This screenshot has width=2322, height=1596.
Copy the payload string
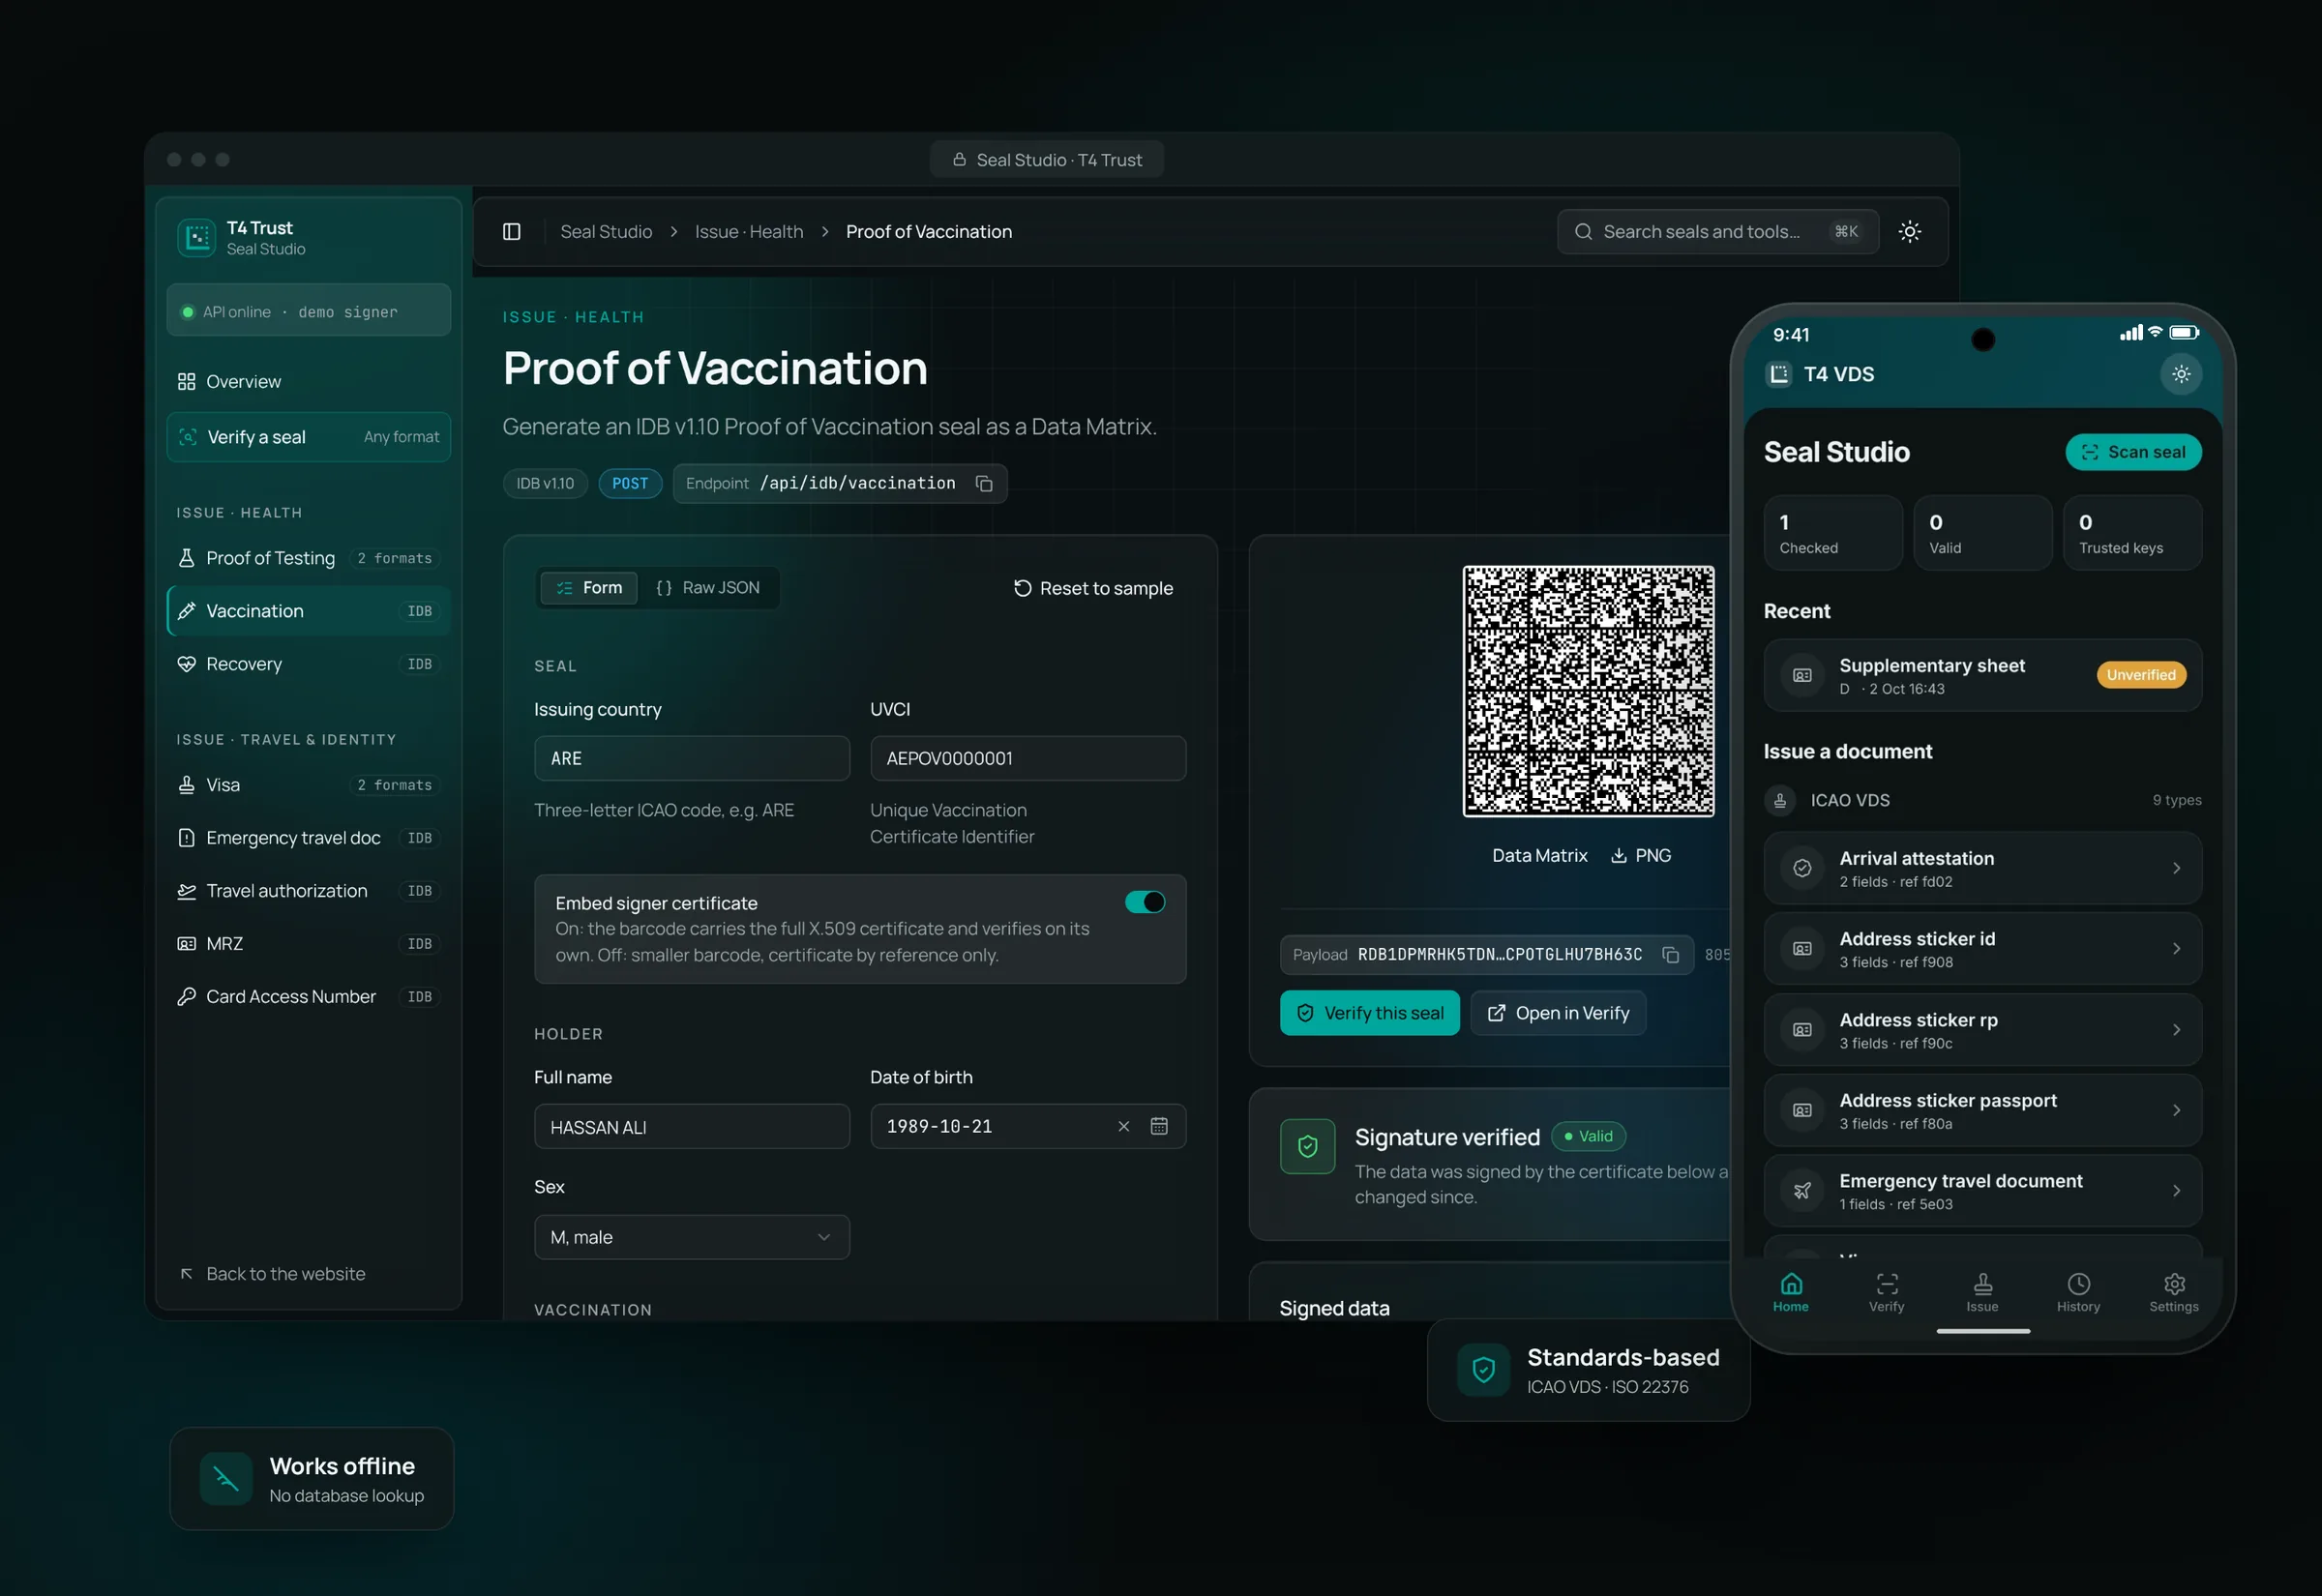pos(1670,955)
